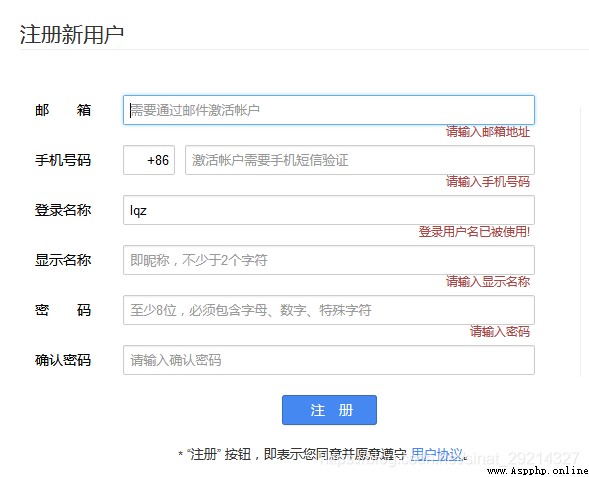Open the +86 country code selector

tap(149, 160)
